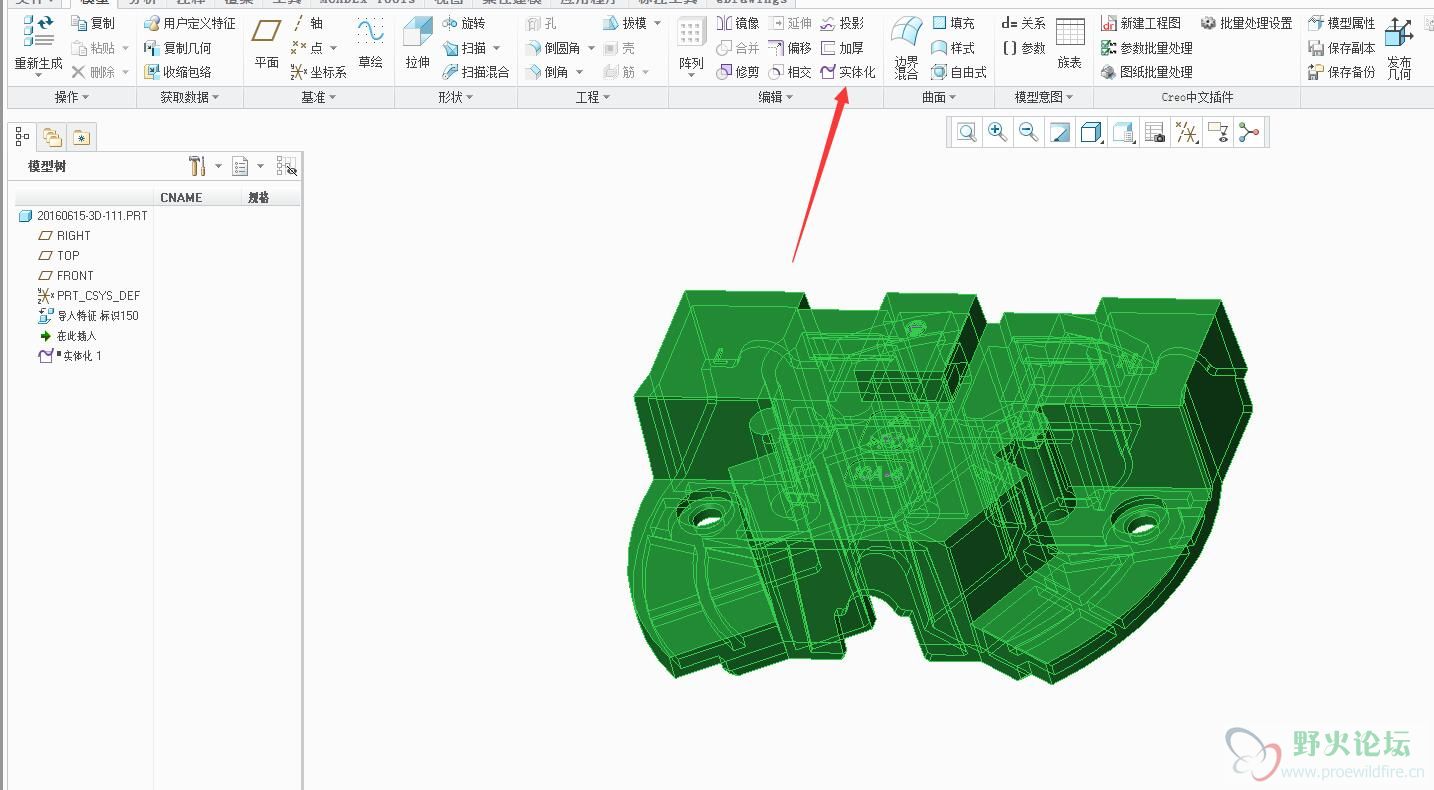Click the 实体化 solidify tool
The image size is (1434, 790).
click(847, 72)
